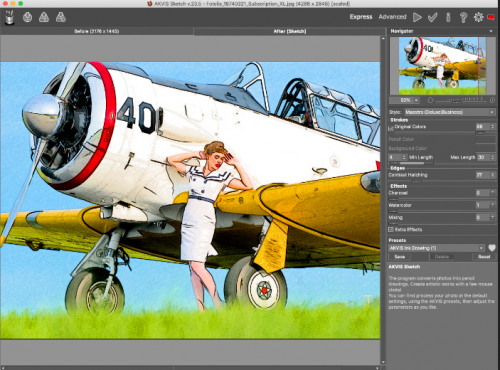This screenshot has height=370, width=500.
Task: Switch to Advanced mode
Action: click(x=392, y=17)
